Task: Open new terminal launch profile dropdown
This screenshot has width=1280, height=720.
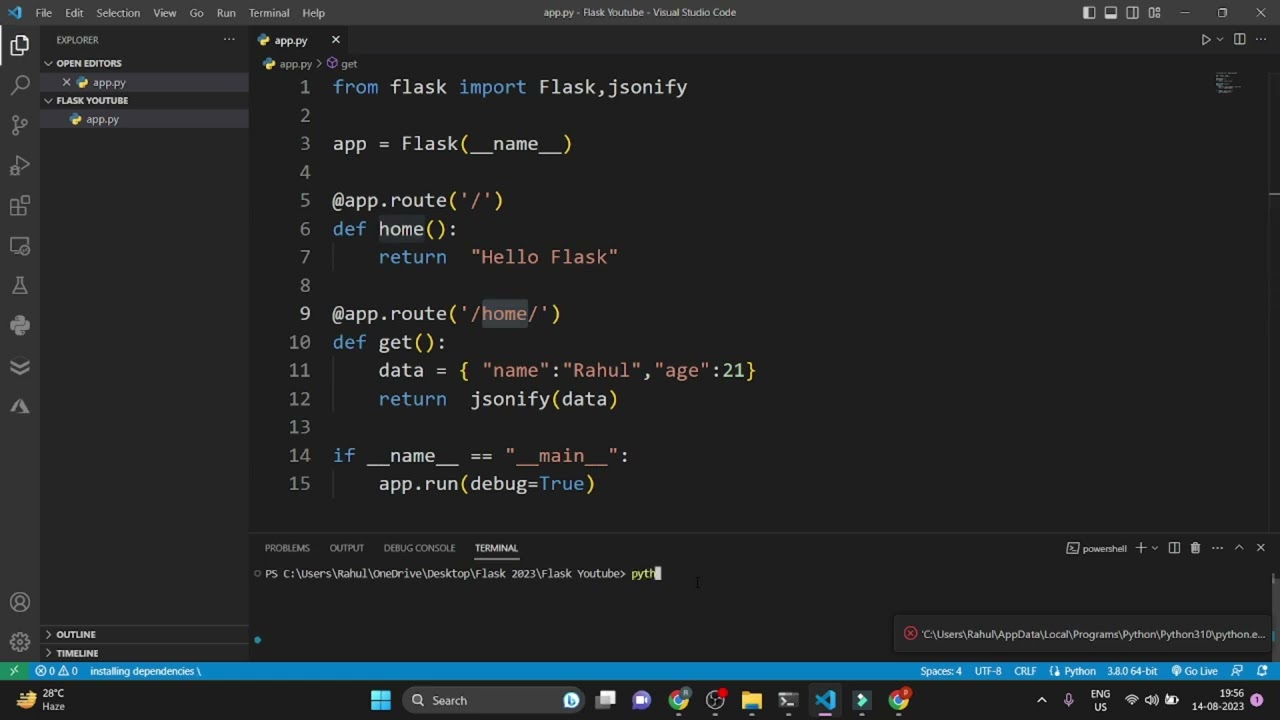Action: coord(1155,548)
